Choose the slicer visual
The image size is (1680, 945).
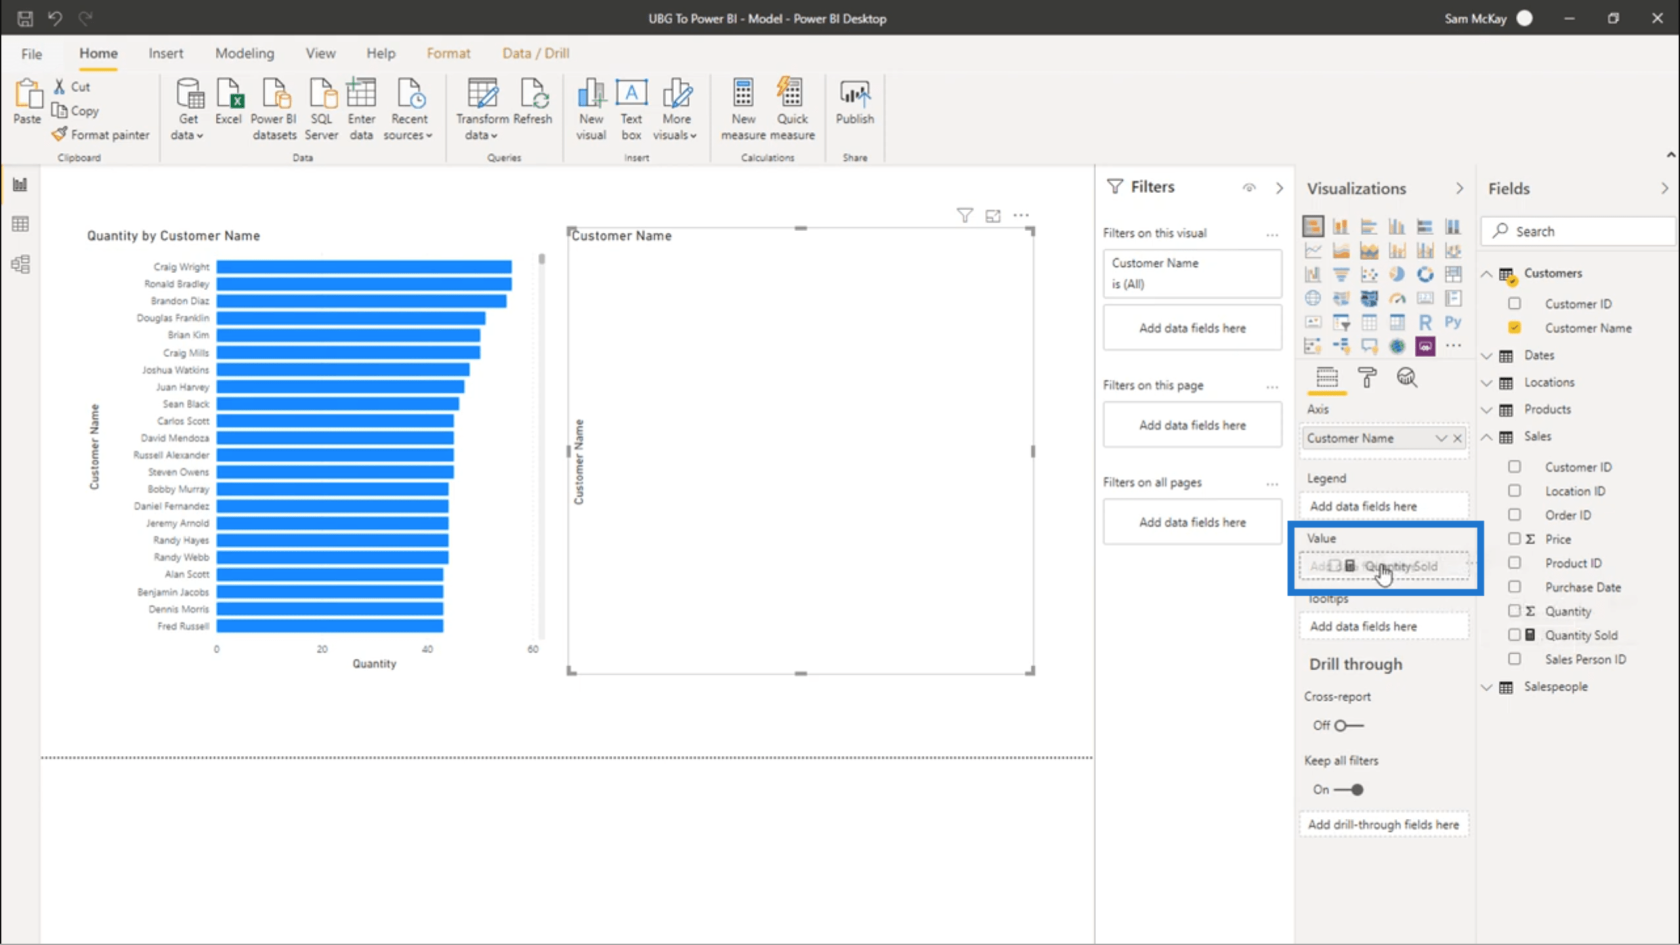click(1341, 322)
